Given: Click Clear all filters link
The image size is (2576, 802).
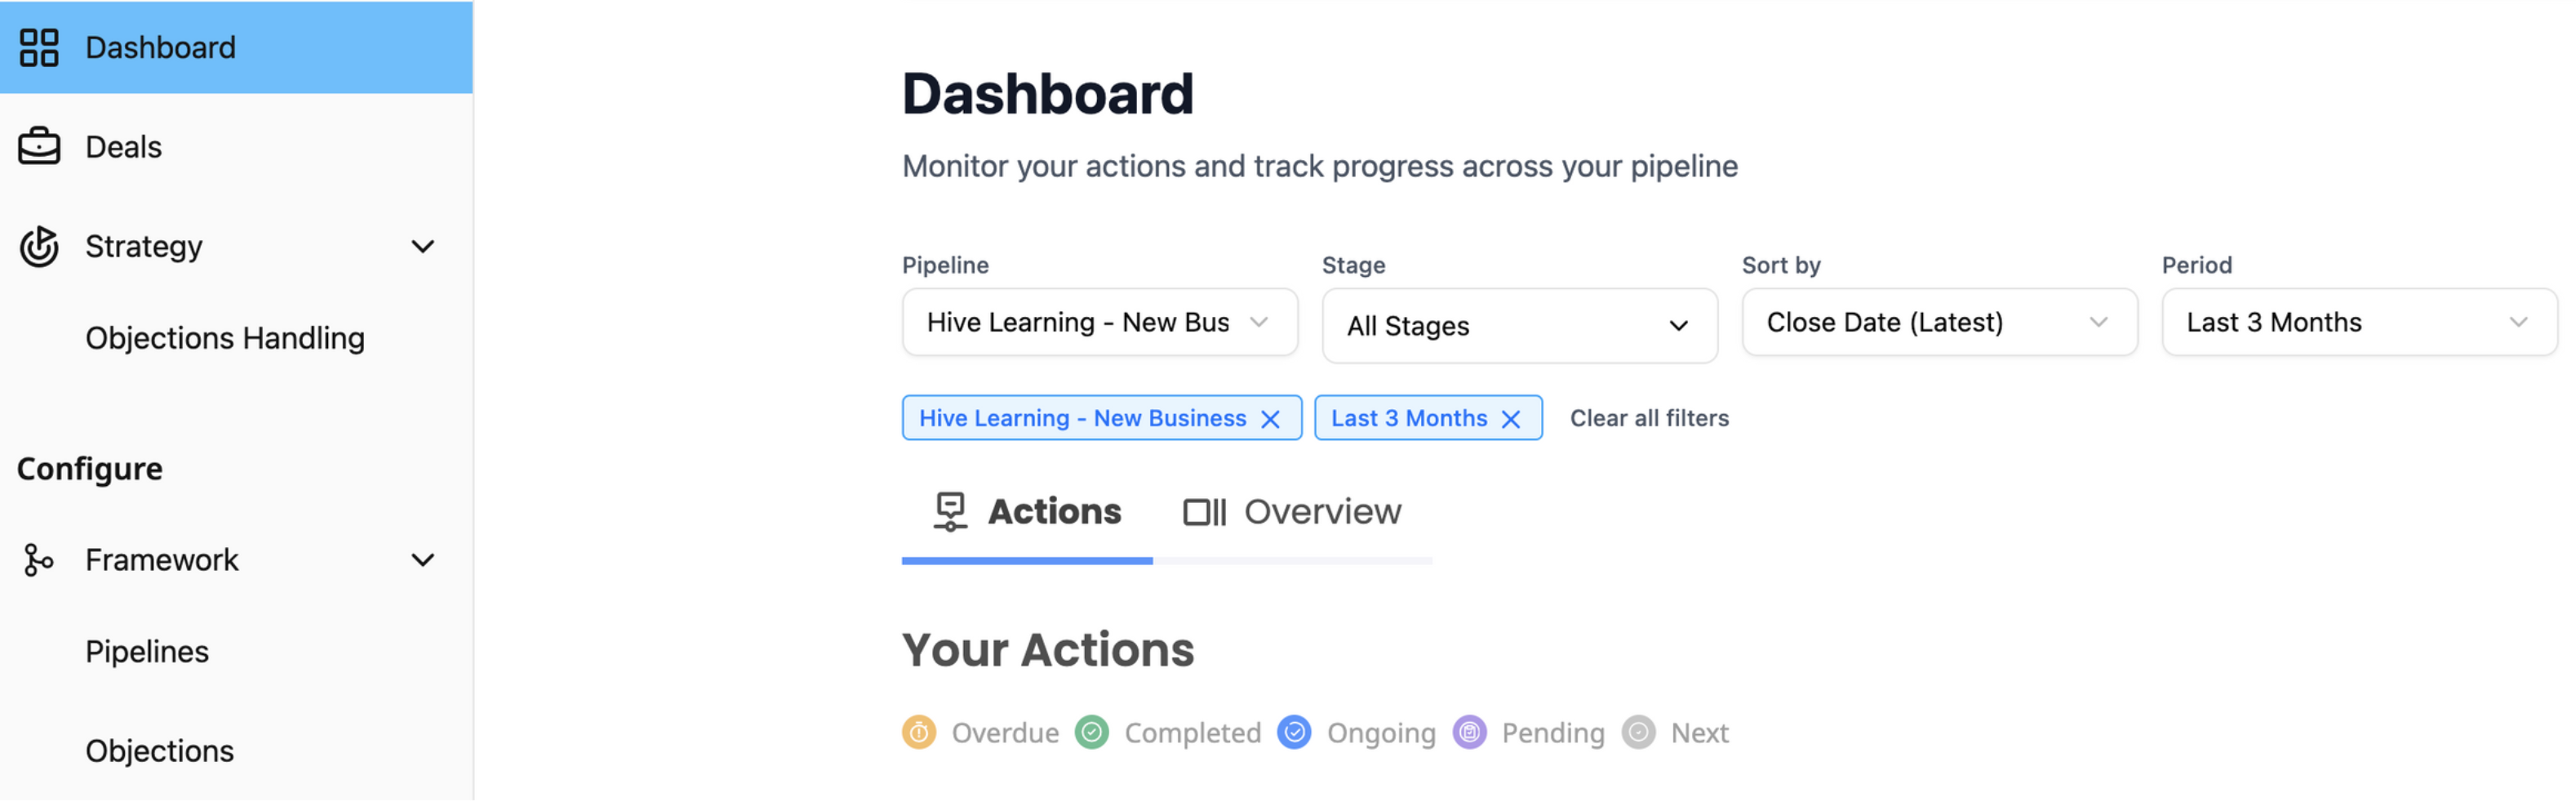Looking at the screenshot, I should [x=1649, y=418].
